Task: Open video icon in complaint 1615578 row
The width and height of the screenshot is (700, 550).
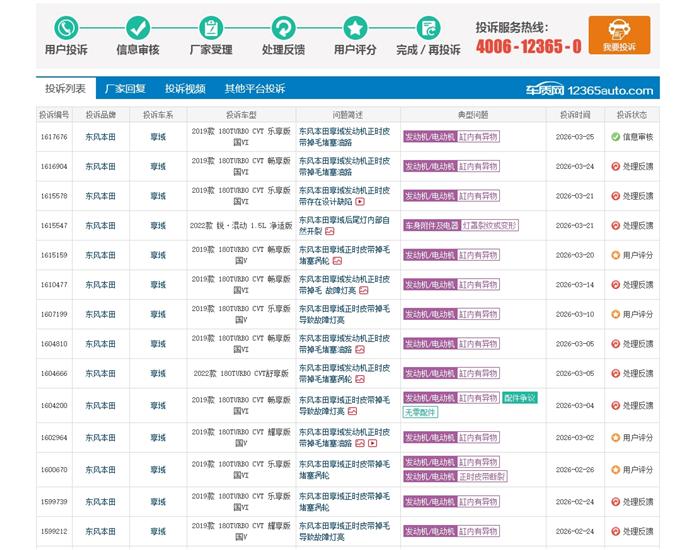Action: 360,202
